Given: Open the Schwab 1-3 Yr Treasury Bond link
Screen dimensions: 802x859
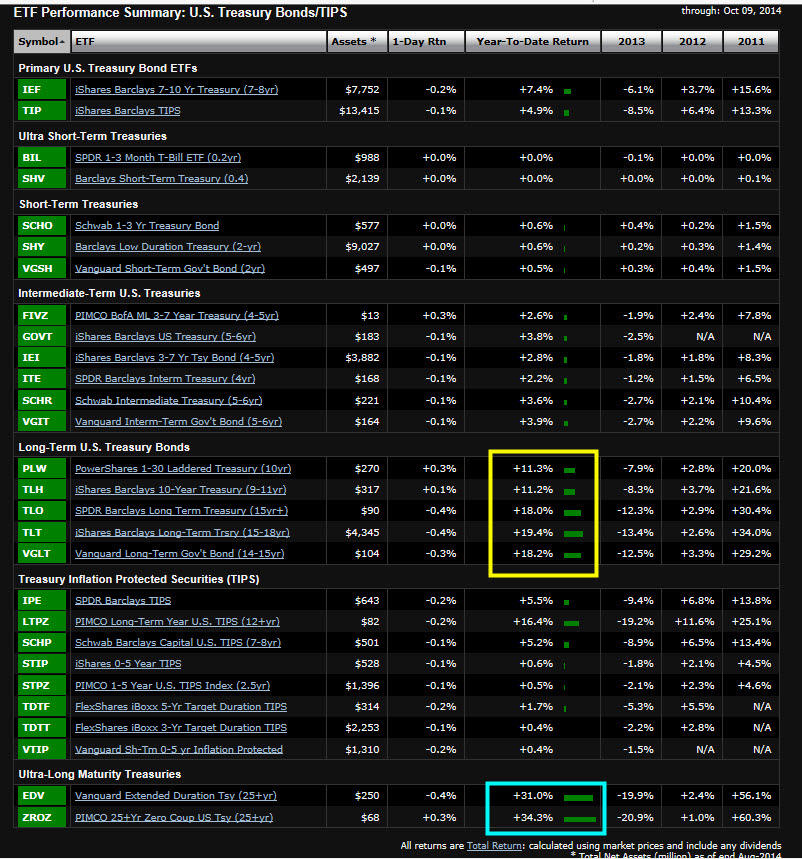Looking at the screenshot, I should coord(147,226).
